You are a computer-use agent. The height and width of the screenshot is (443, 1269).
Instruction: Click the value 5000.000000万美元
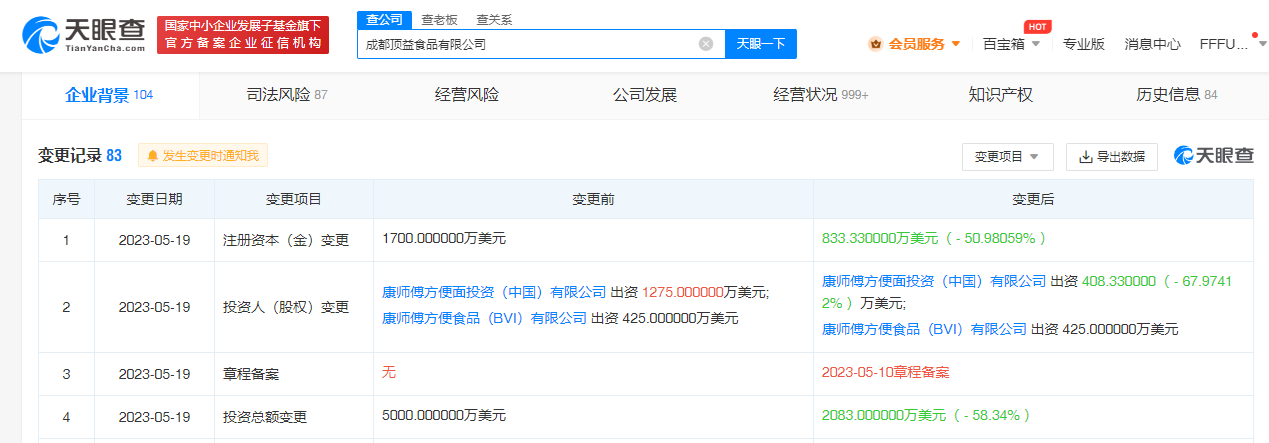pos(444,414)
